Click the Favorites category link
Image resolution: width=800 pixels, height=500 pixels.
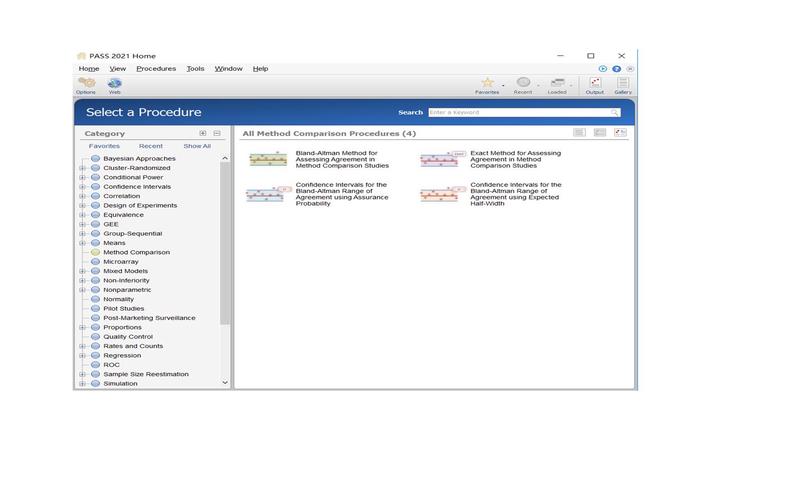click(104, 146)
